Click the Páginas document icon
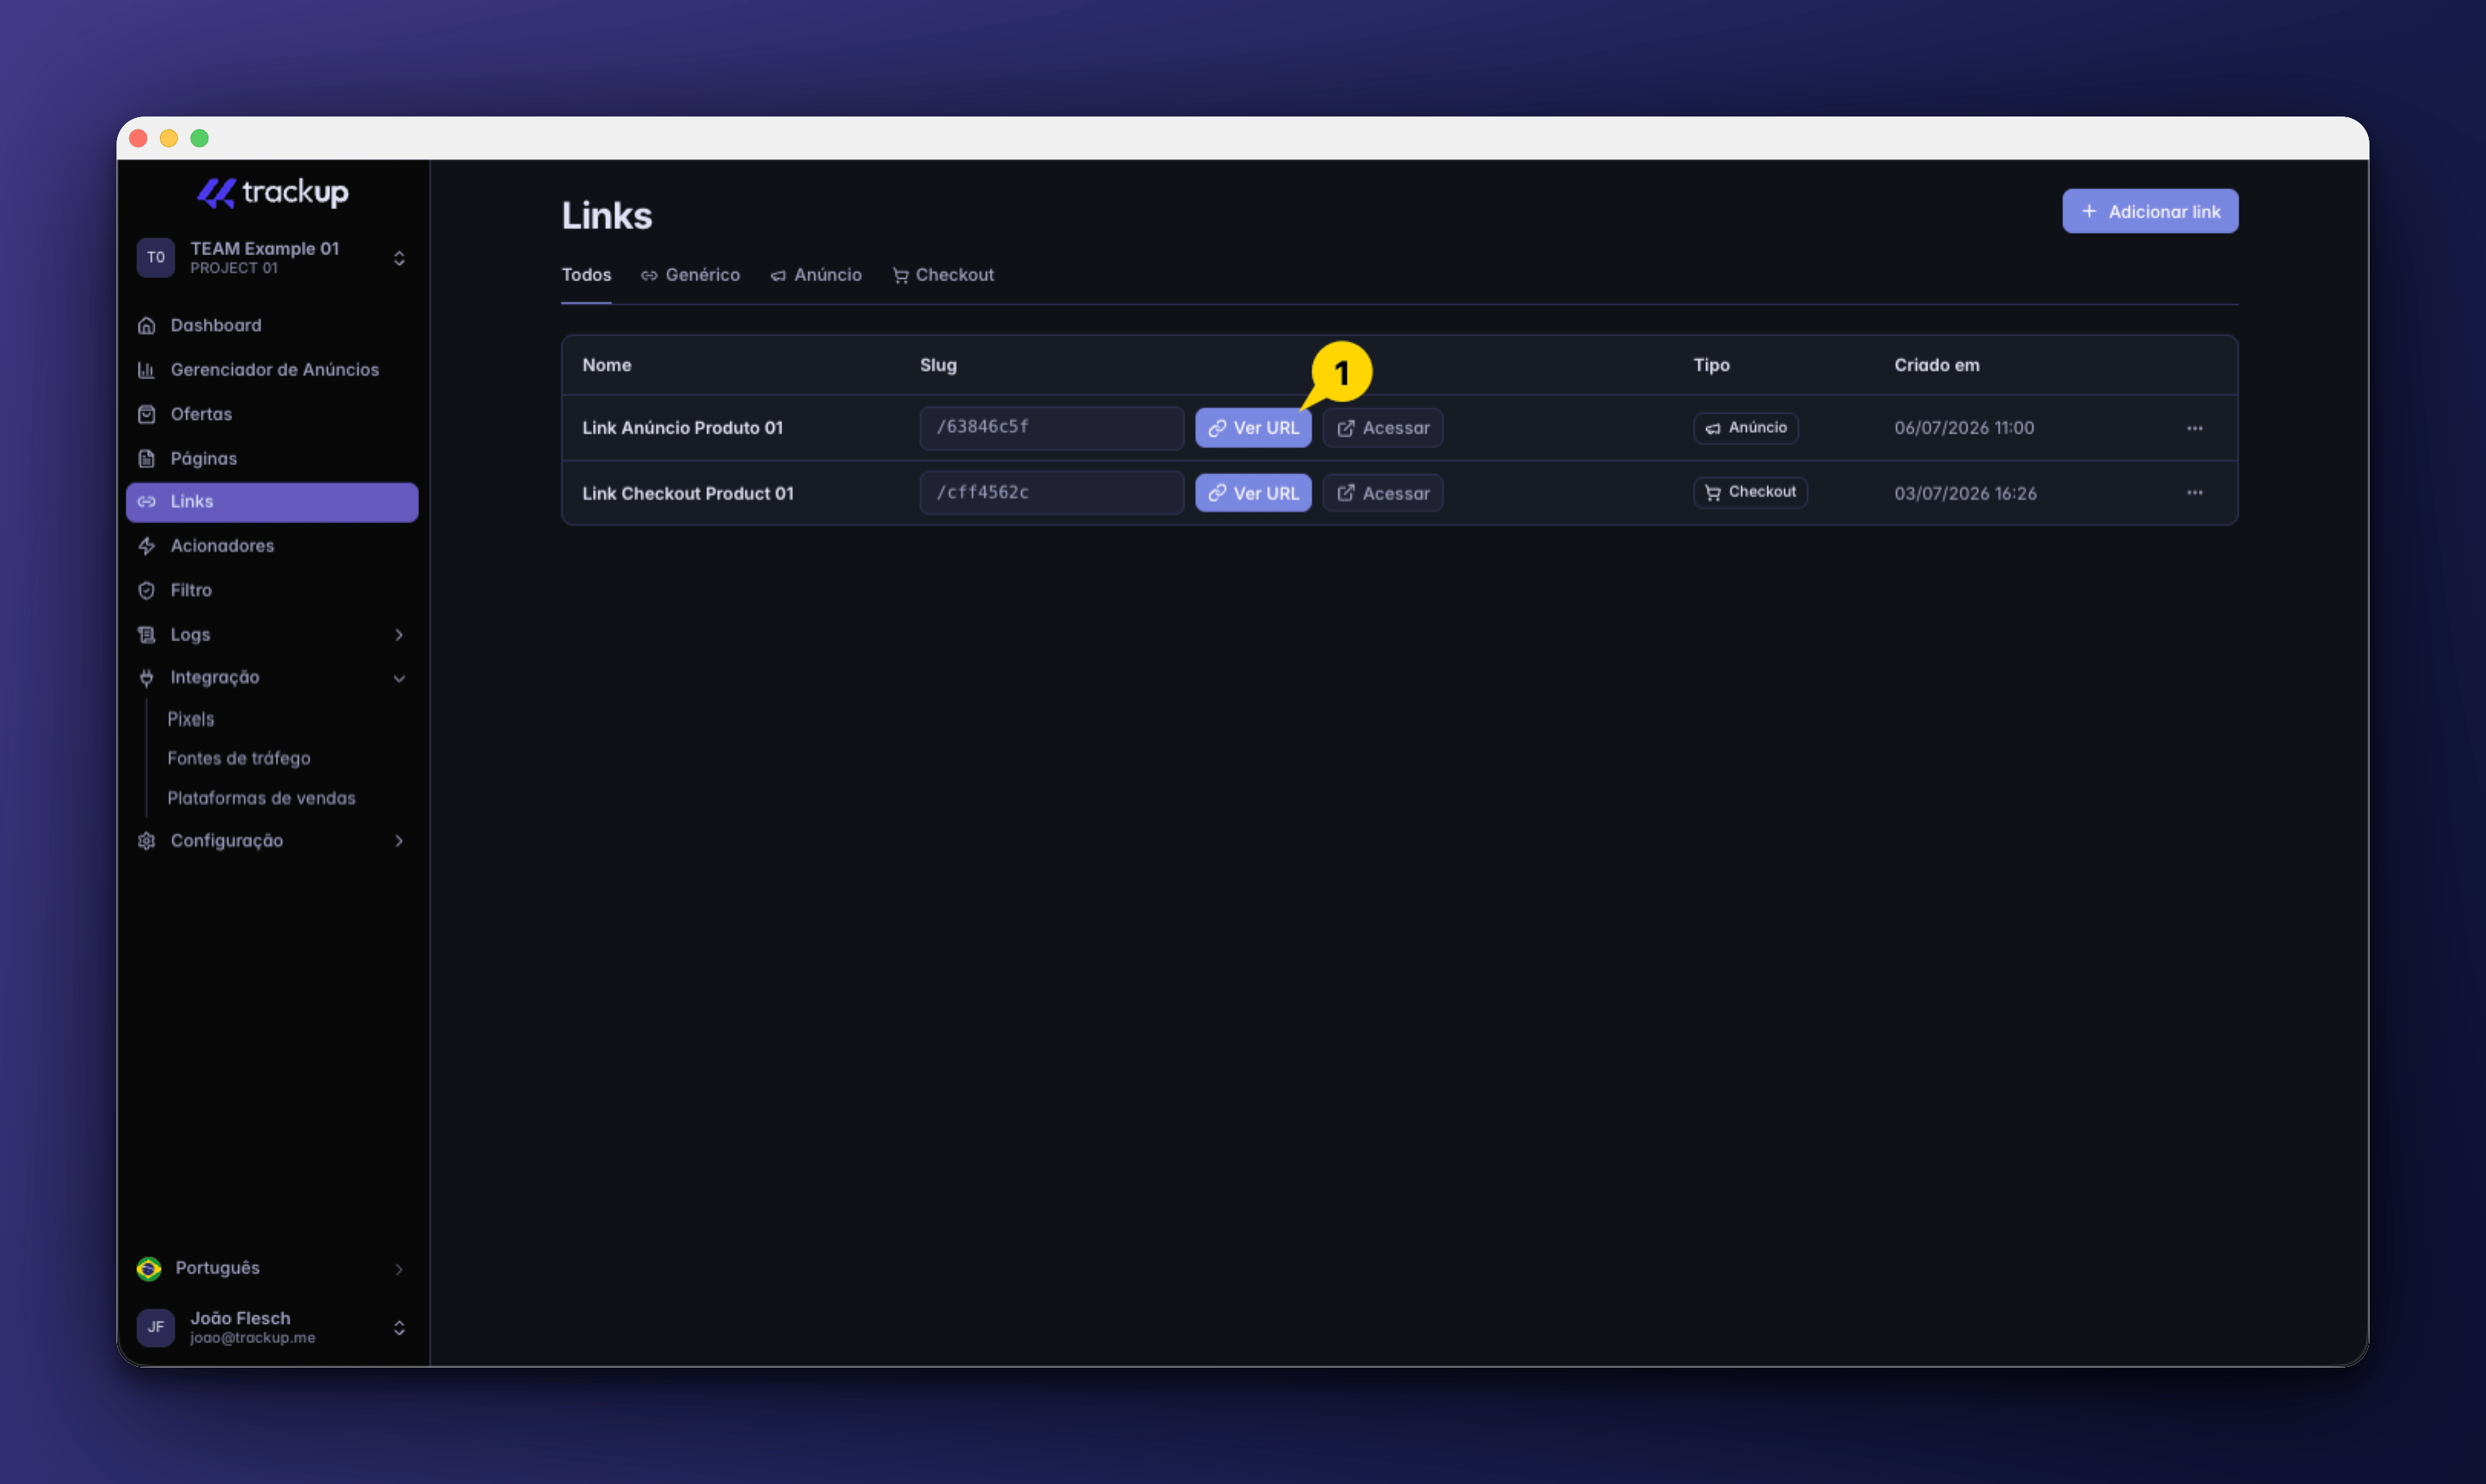This screenshot has height=1484, width=2486. pyautogui.click(x=147, y=458)
